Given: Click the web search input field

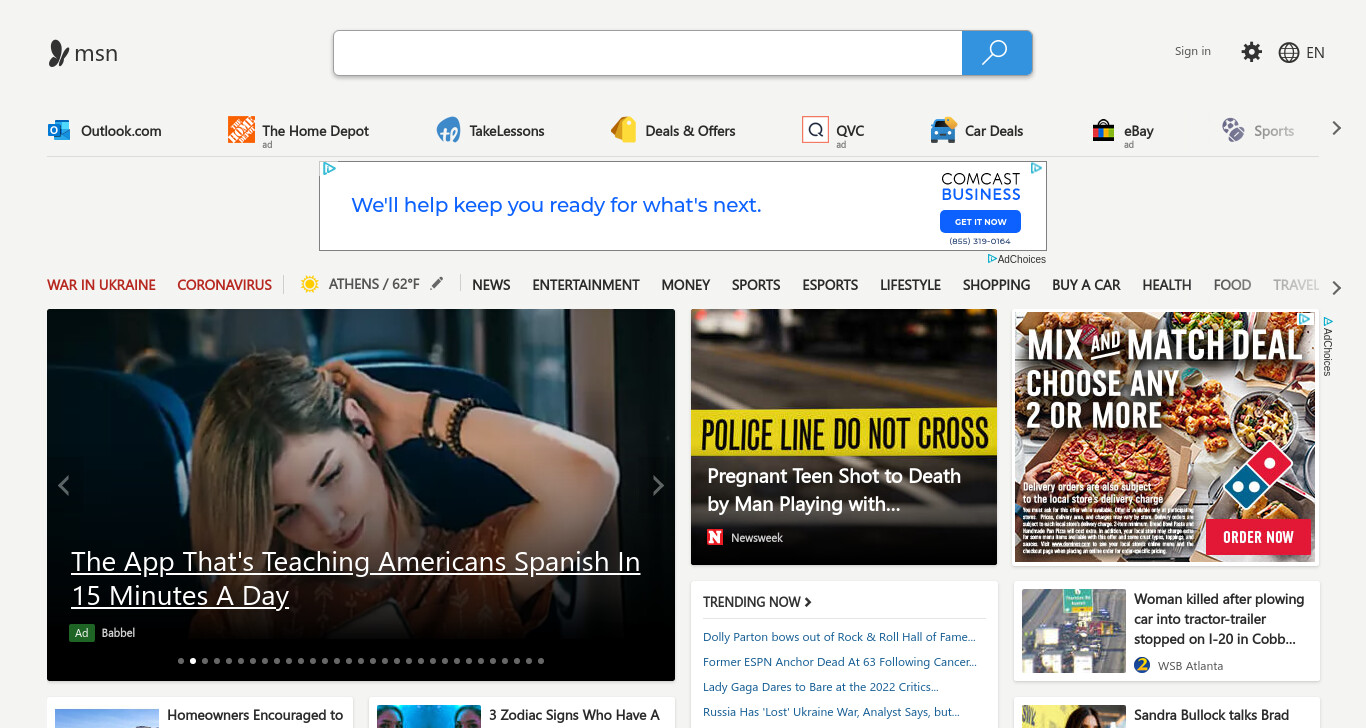Looking at the screenshot, I should click(648, 53).
